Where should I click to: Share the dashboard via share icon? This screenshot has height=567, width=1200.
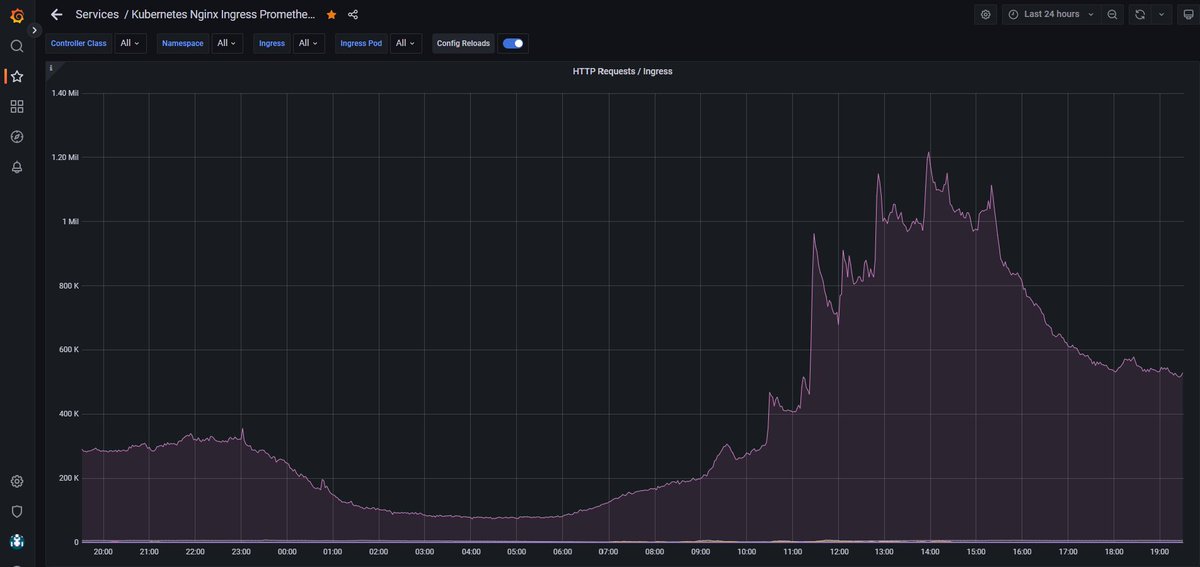coord(353,15)
